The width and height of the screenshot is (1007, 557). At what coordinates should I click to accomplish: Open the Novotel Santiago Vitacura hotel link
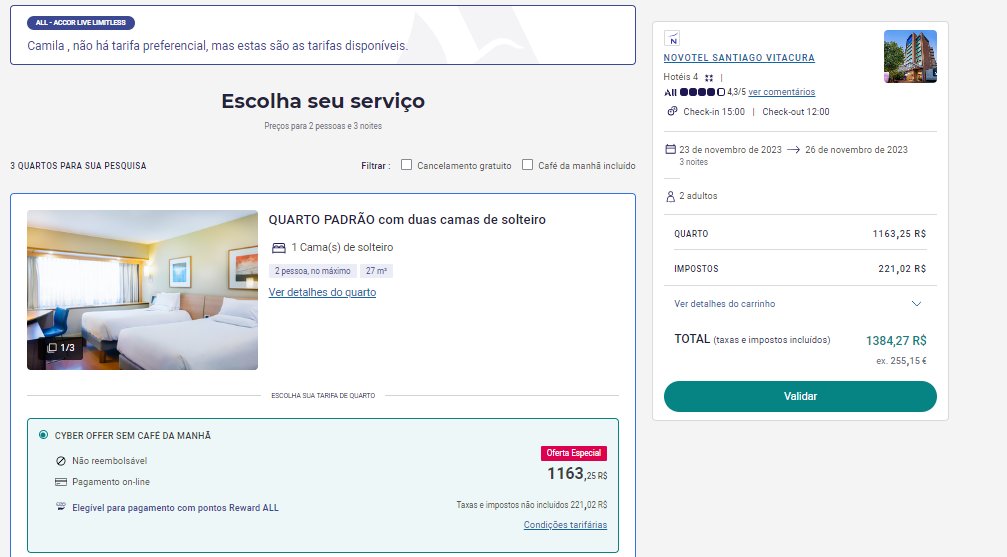[739, 58]
